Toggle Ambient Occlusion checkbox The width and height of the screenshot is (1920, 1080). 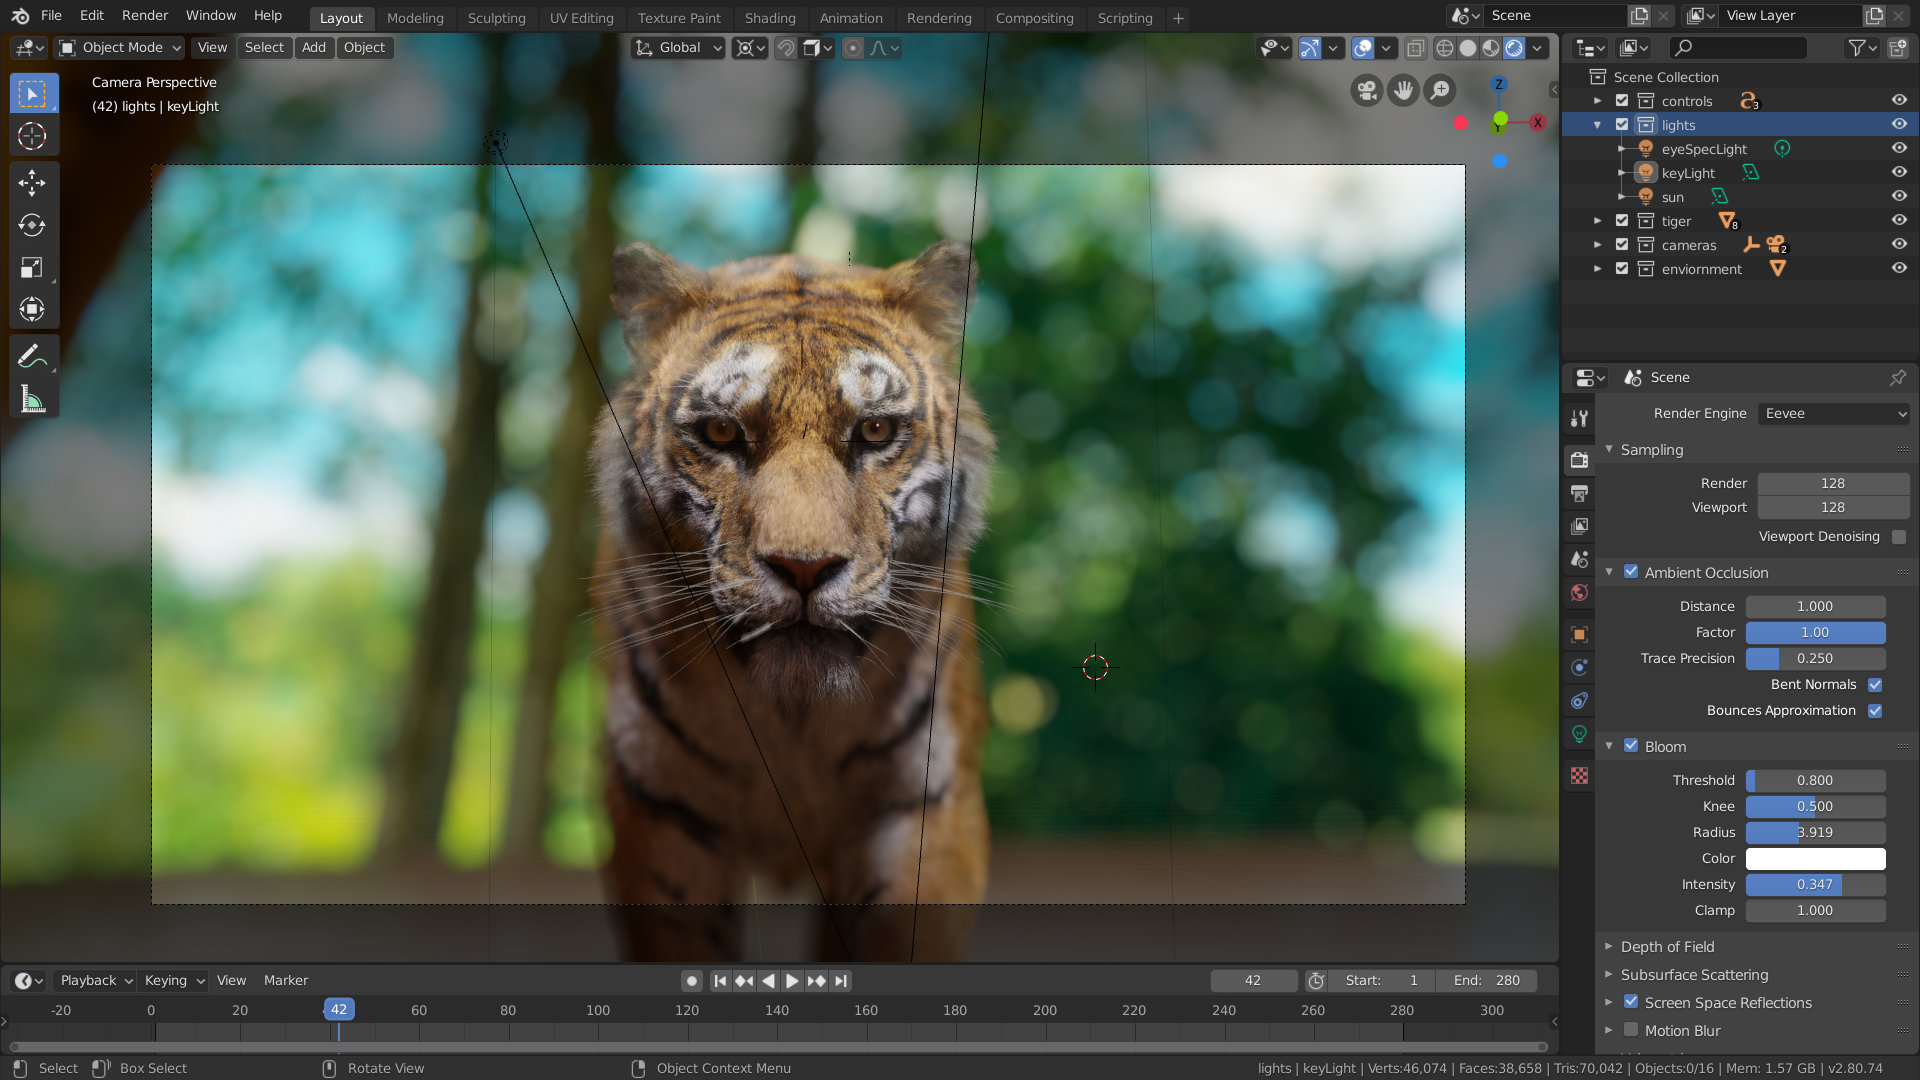[x=1631, y=571]
